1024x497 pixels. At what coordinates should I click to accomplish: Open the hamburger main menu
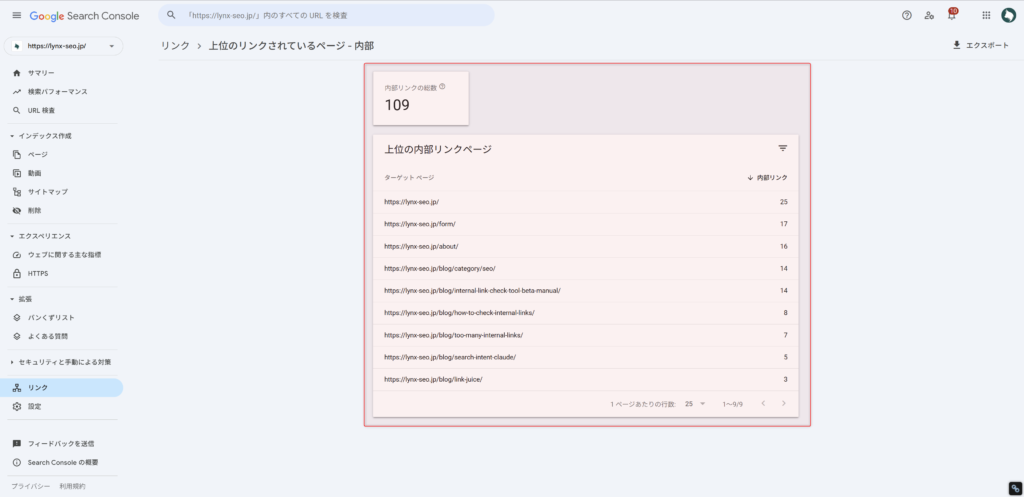click(16, 16)
